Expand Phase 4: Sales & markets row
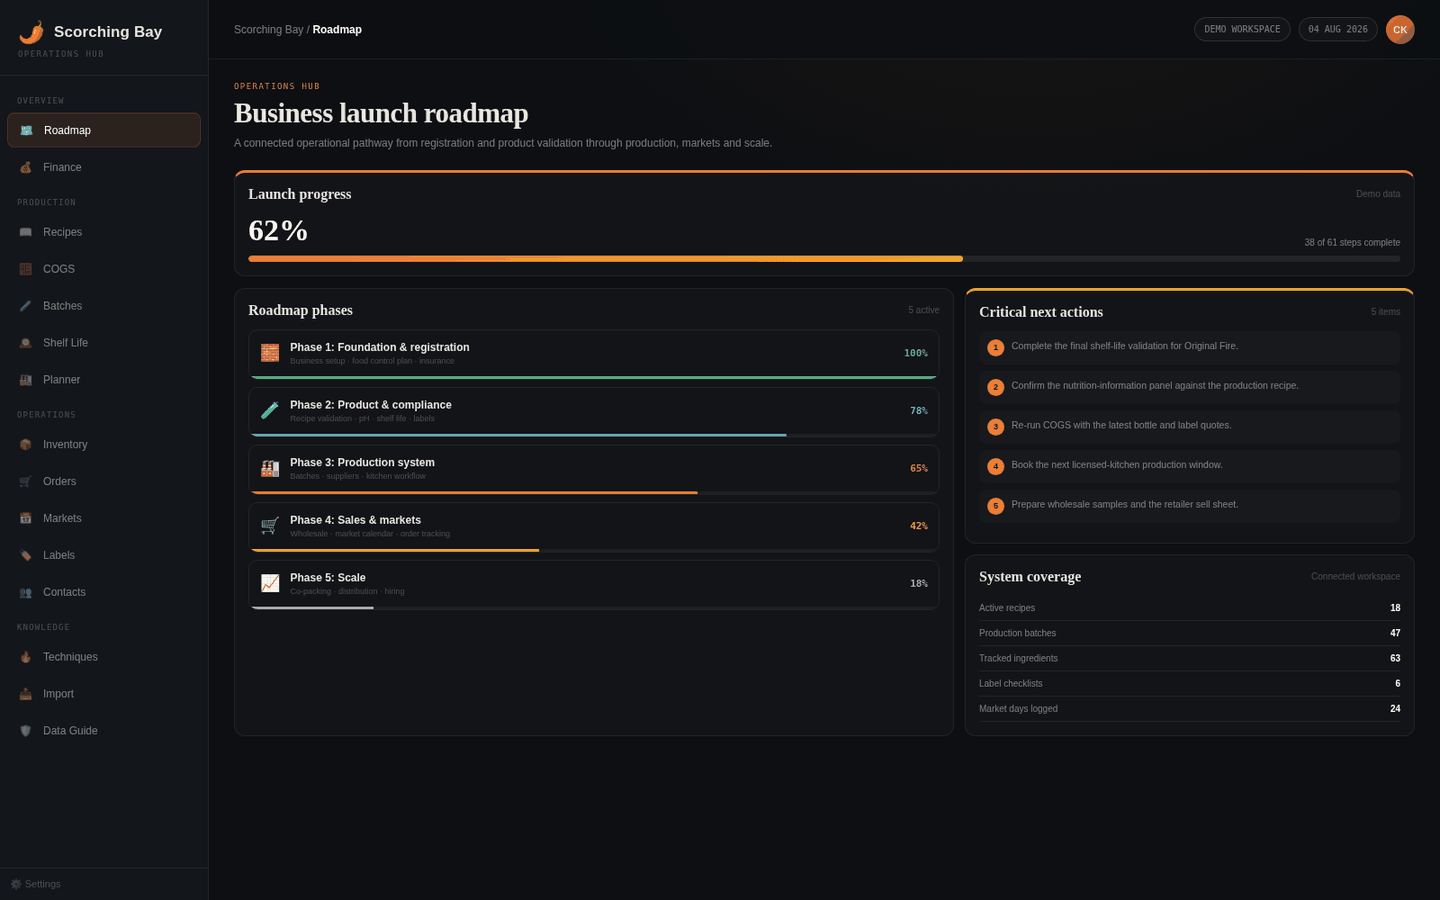This screenshot has height=900, width=1440. click(594, 527)
